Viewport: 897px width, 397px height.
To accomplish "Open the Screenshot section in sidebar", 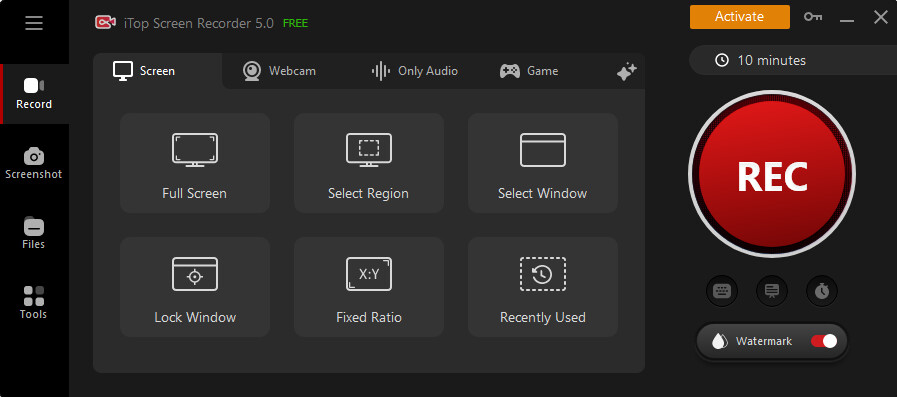I will click(x=34, y=164).
